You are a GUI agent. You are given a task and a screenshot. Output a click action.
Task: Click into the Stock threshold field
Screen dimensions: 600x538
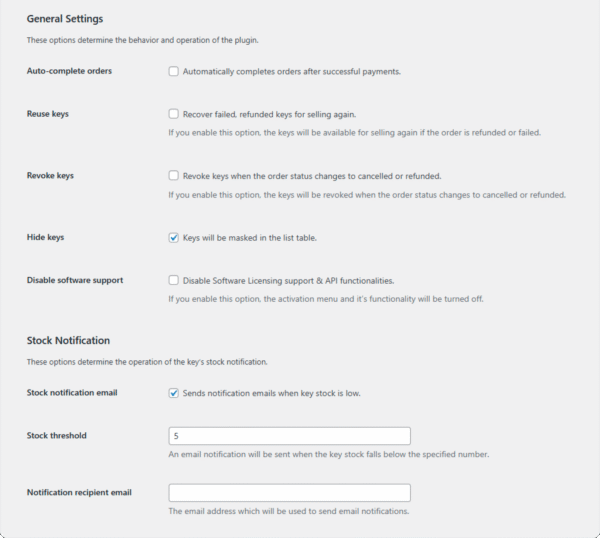pyautogui.click(x=290, y=436)
